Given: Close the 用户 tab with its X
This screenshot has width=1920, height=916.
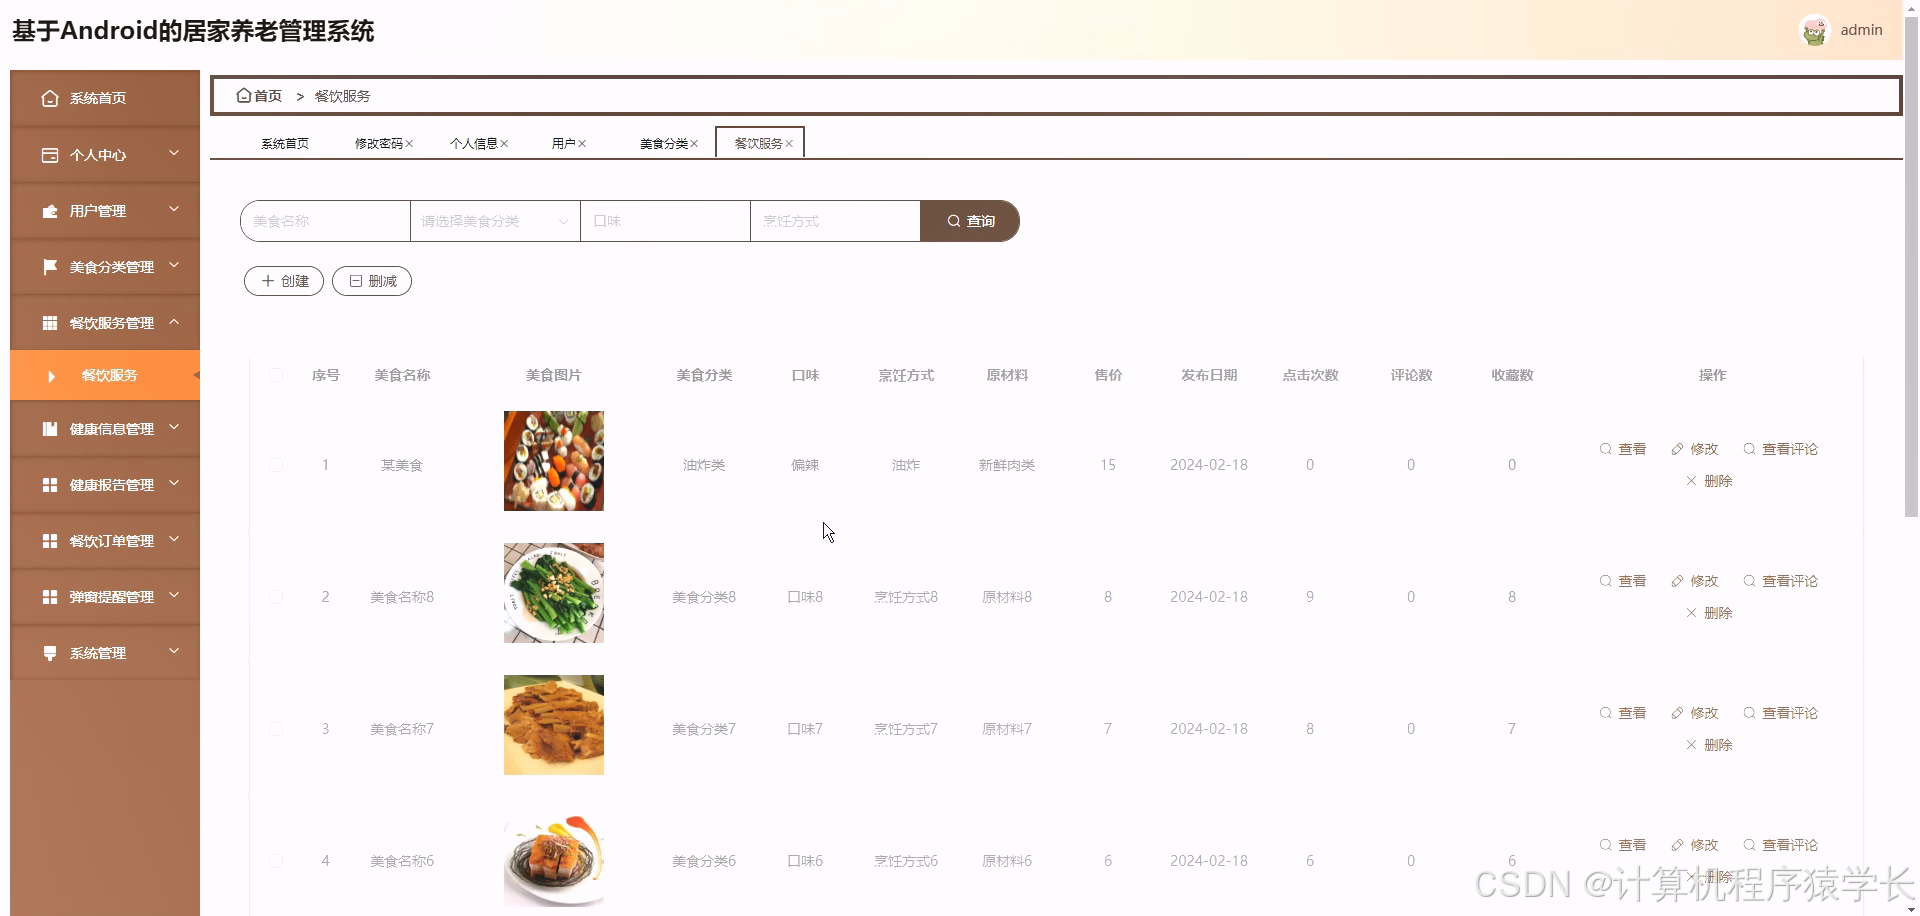Looking at the screenshot, I should (x=582, y=144).
